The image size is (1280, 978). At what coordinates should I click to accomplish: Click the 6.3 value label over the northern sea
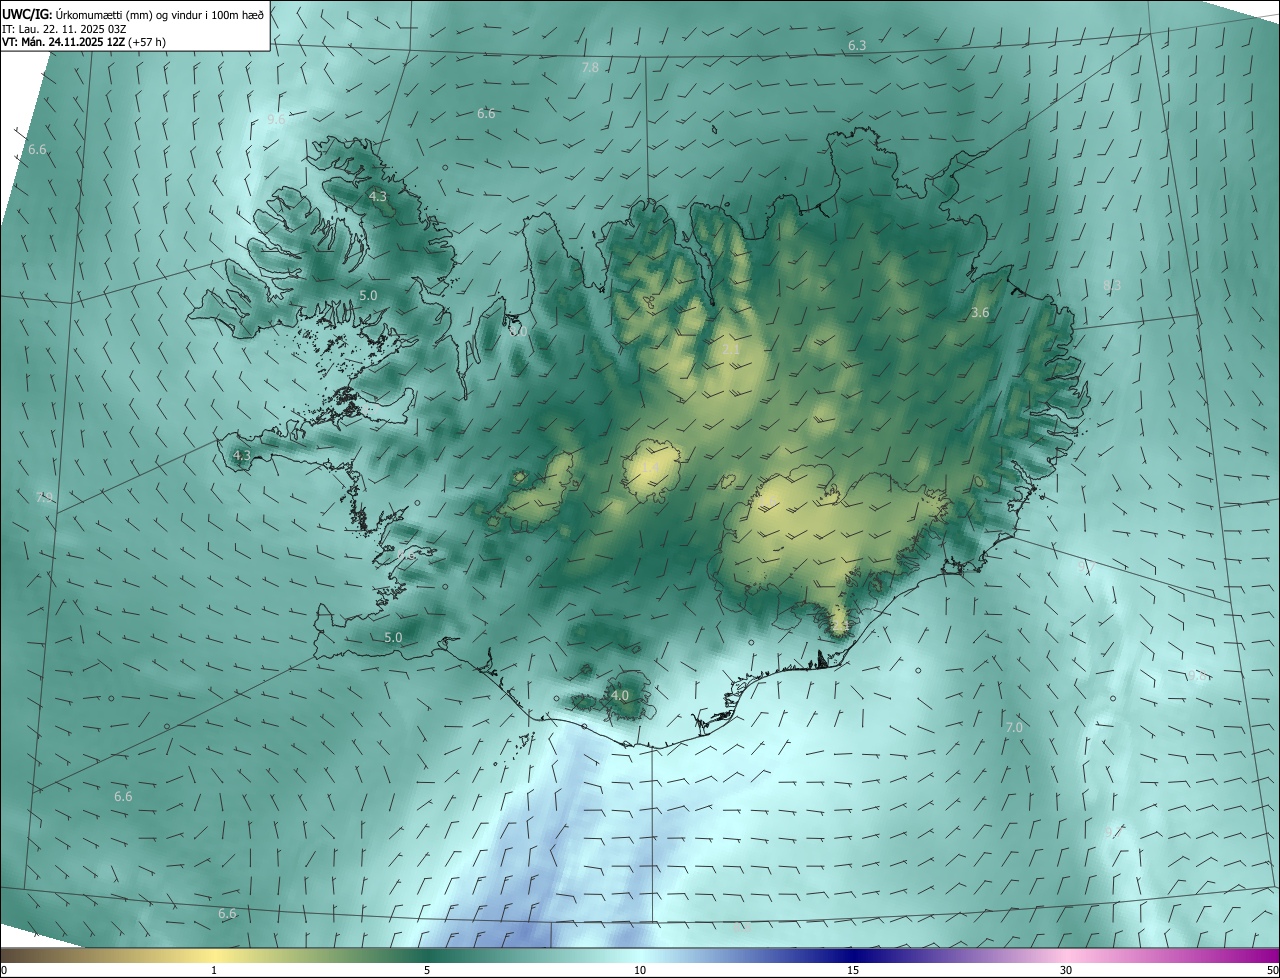(857, 46)
